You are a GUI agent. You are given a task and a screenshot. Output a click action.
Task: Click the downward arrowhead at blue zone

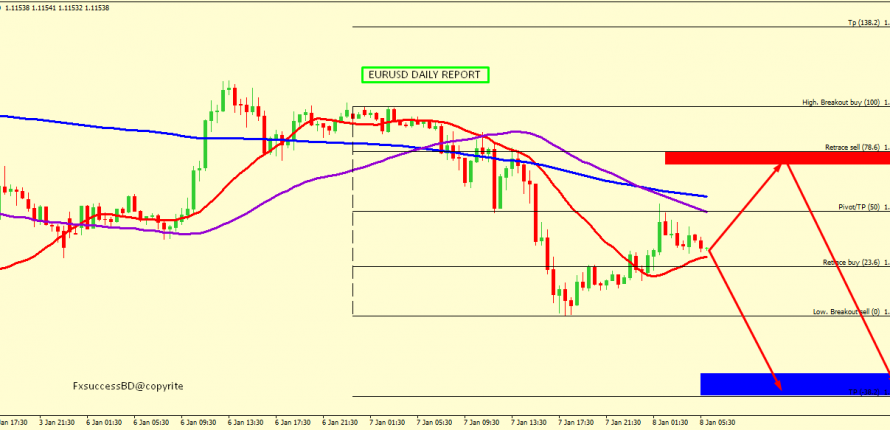[776, 383]
